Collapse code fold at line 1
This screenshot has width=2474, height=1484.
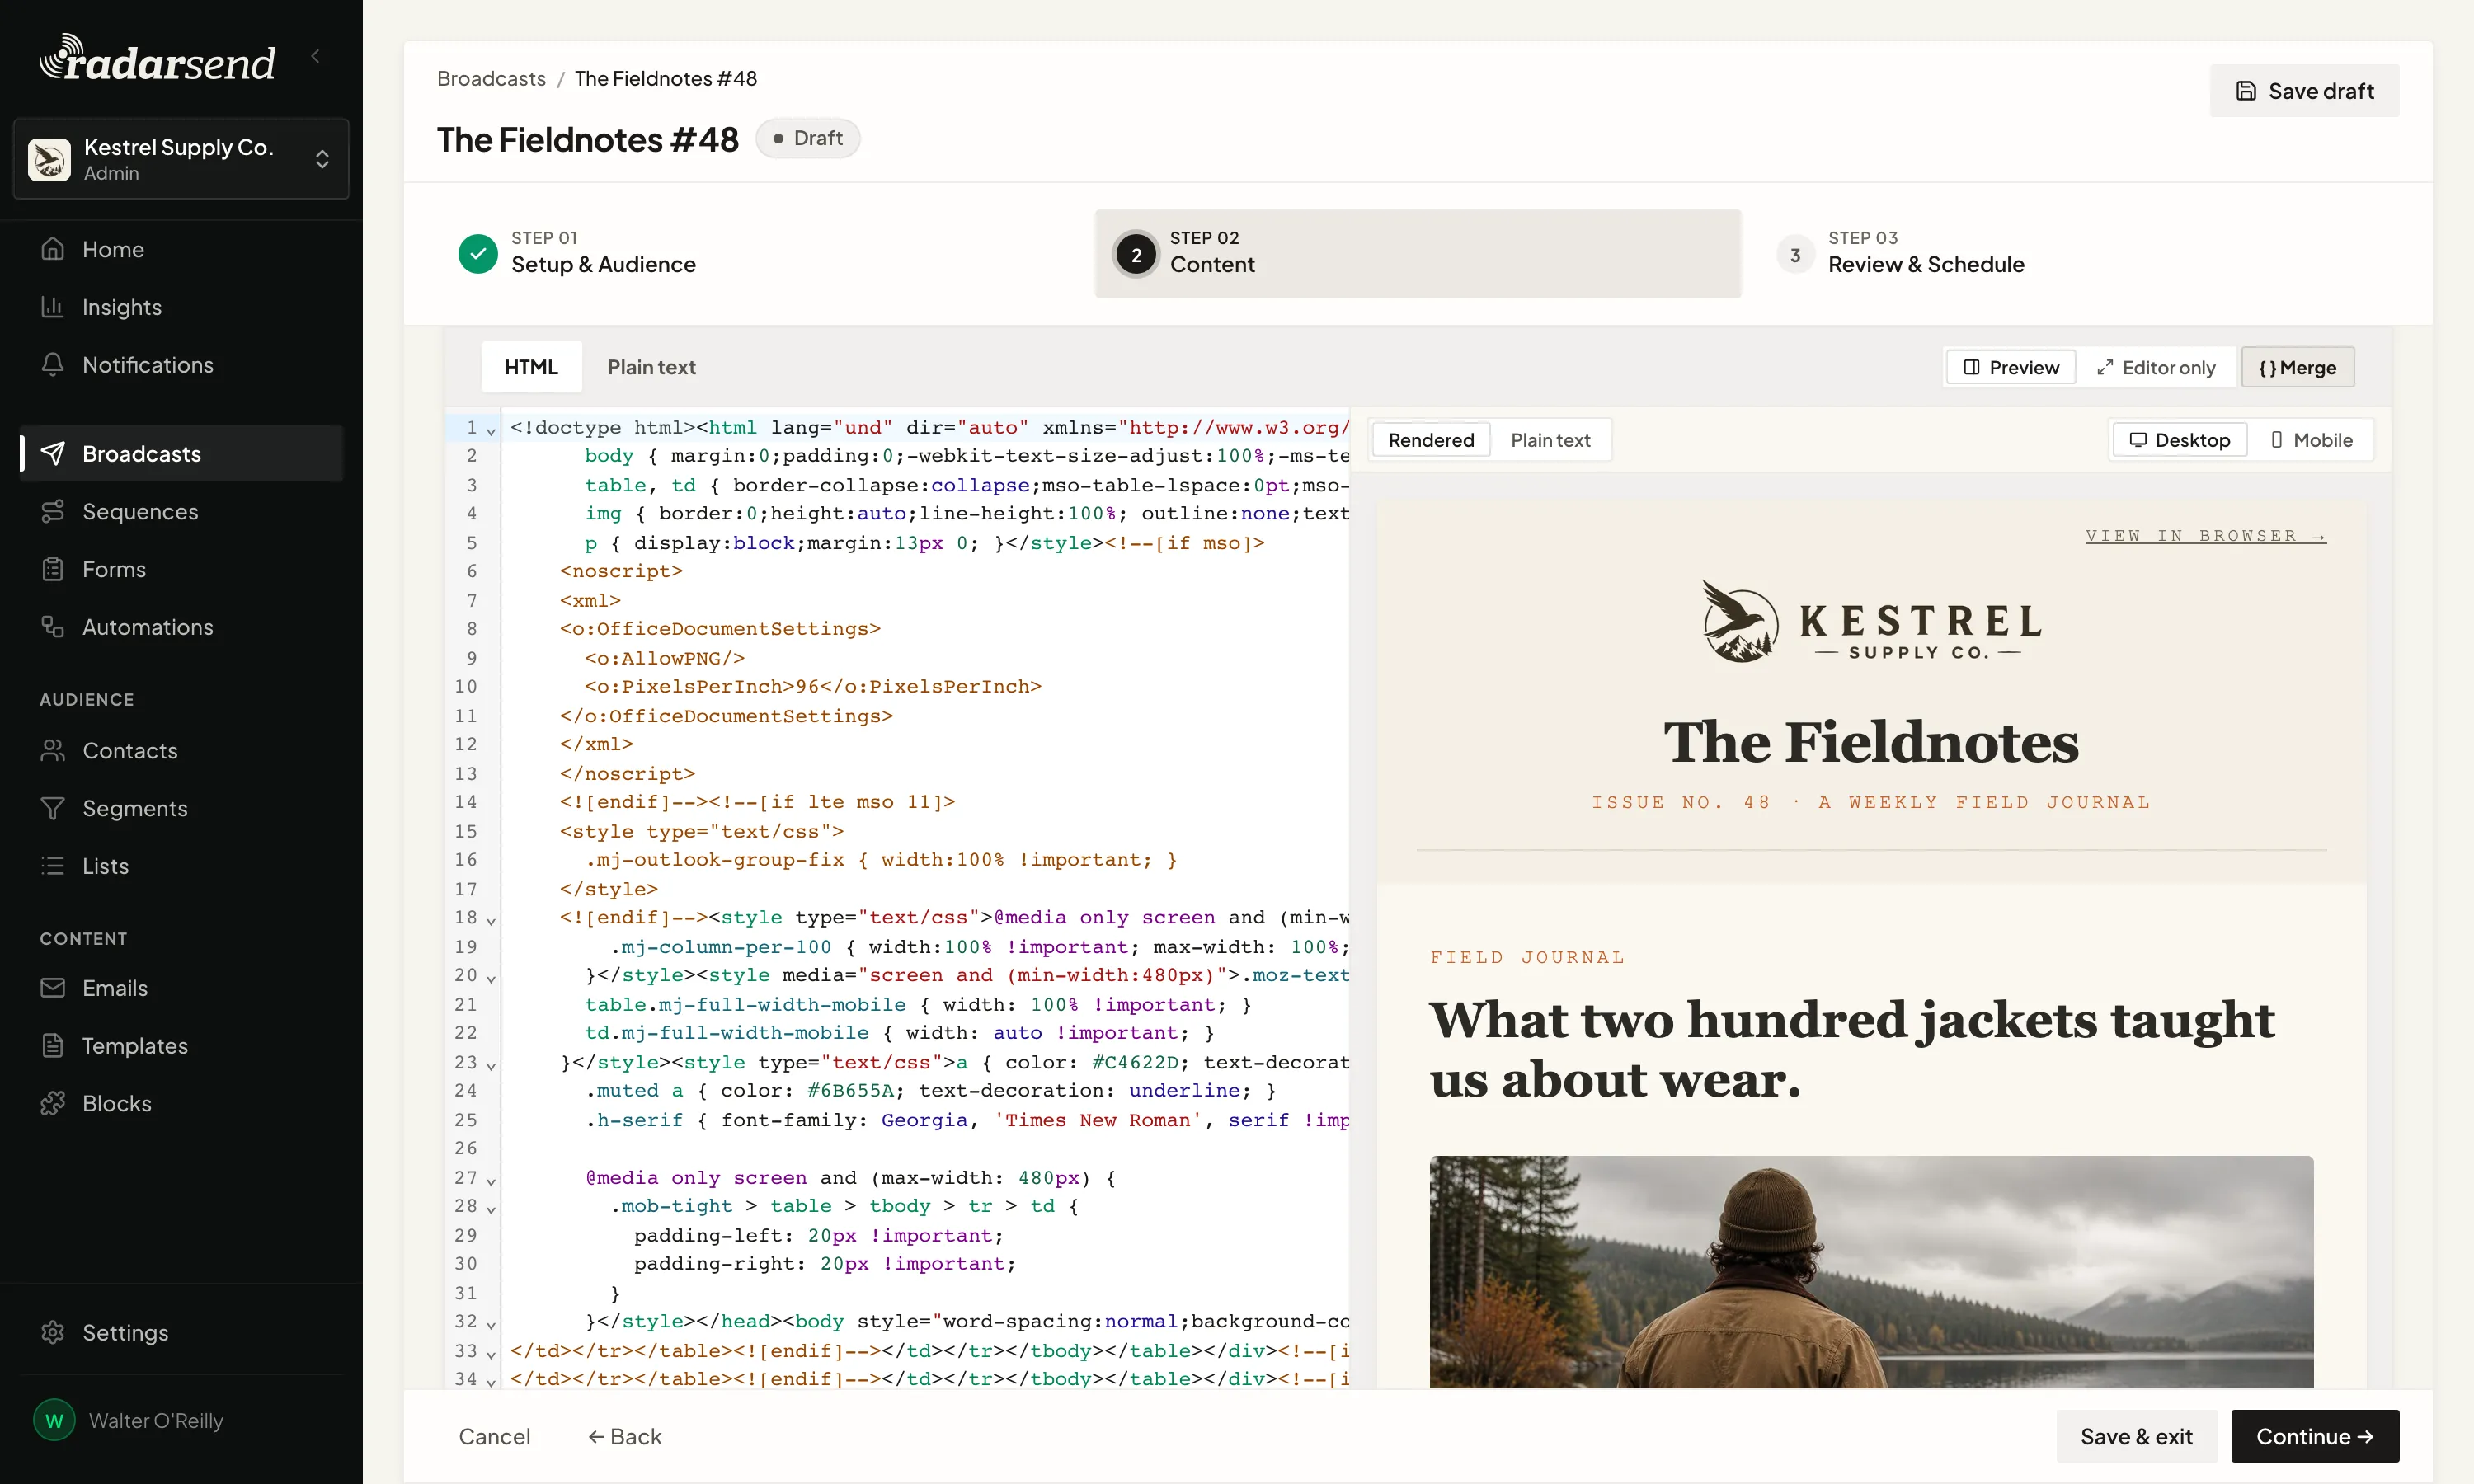click(x=491, y=431)
